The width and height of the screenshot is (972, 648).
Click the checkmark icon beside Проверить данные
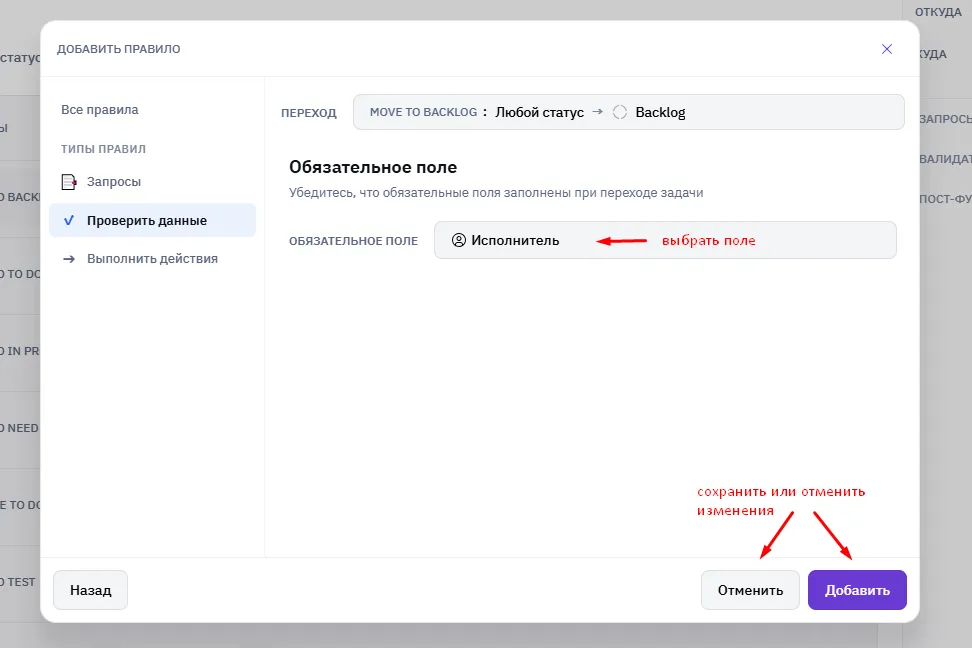click(x=69, y=220)
